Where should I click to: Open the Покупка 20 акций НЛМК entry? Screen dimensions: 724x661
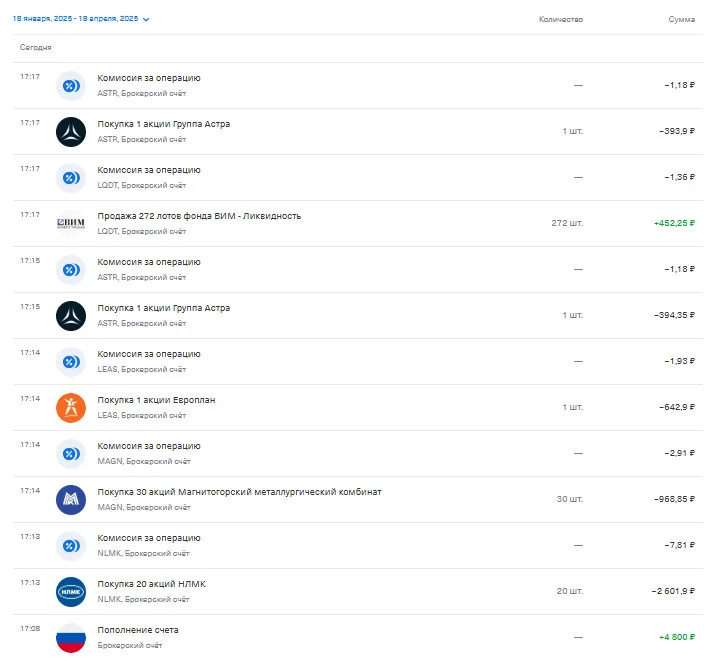(x=358, y=592)
